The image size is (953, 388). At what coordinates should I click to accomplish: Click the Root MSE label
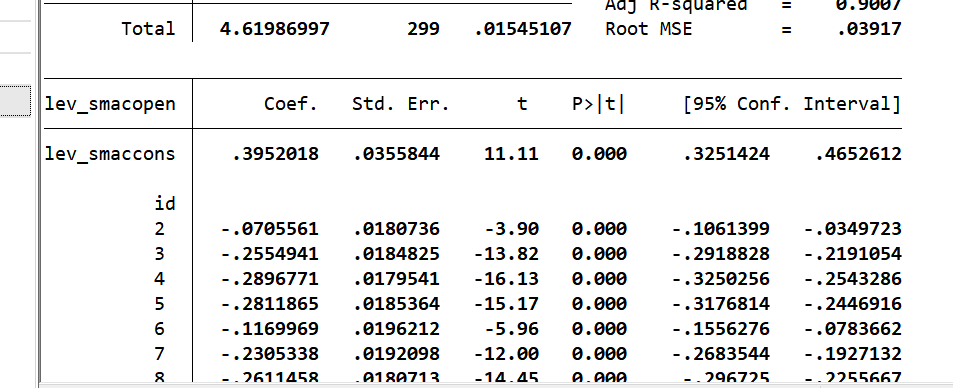[649, 29]
